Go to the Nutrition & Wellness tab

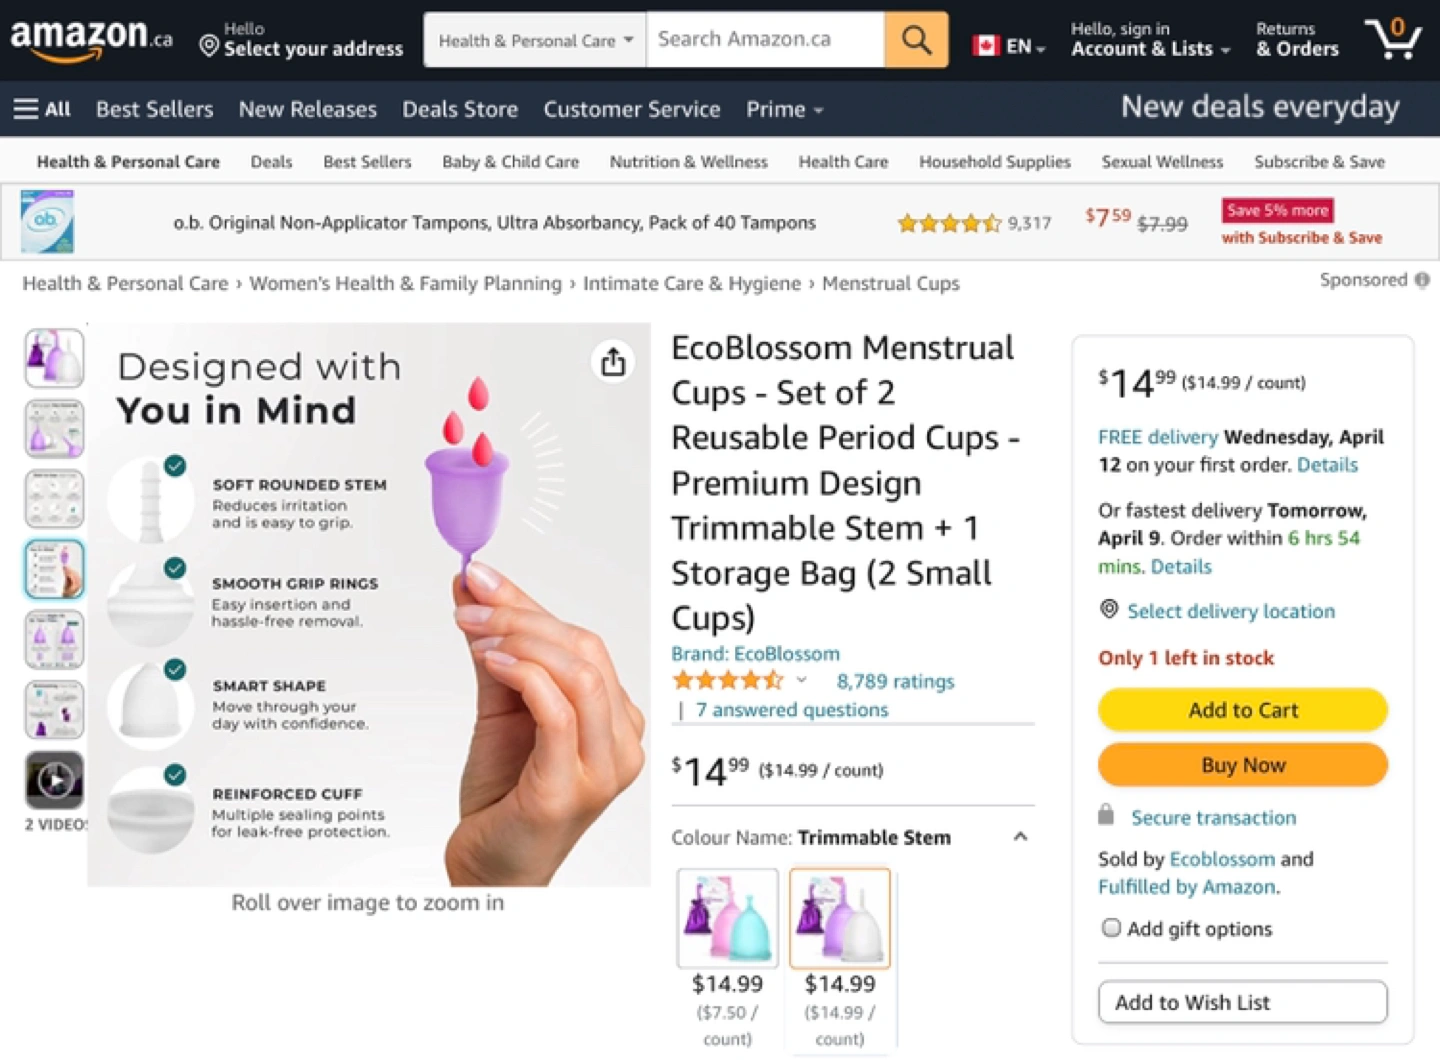pos(688,162)
